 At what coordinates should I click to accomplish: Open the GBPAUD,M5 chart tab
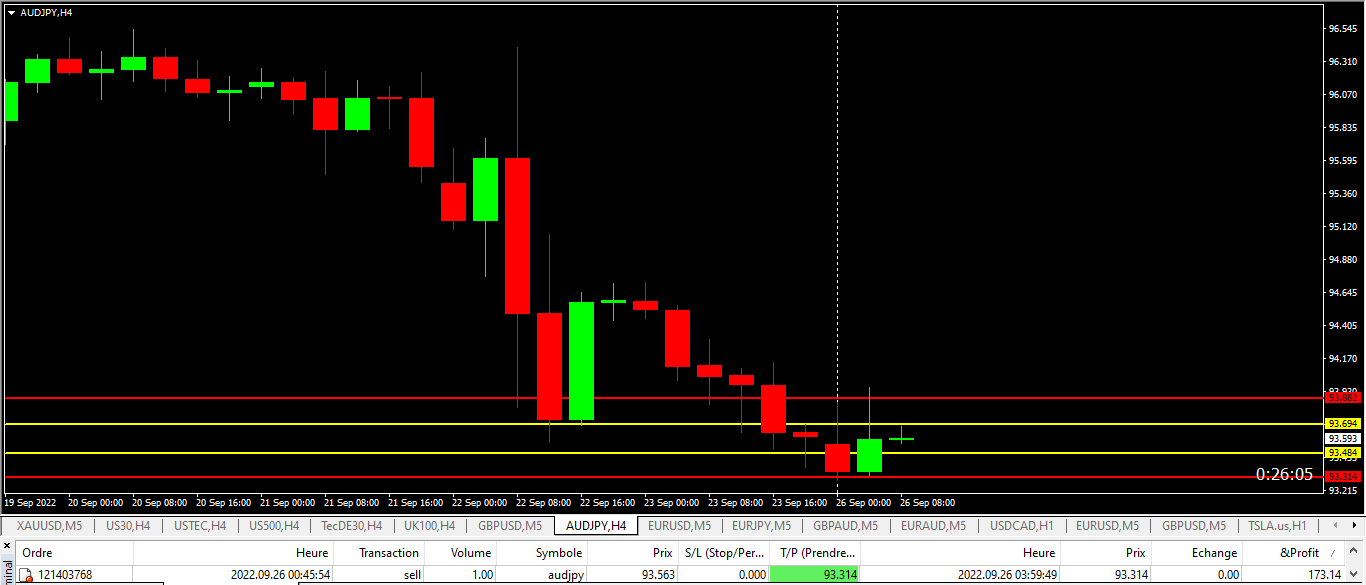click(845, 525)
